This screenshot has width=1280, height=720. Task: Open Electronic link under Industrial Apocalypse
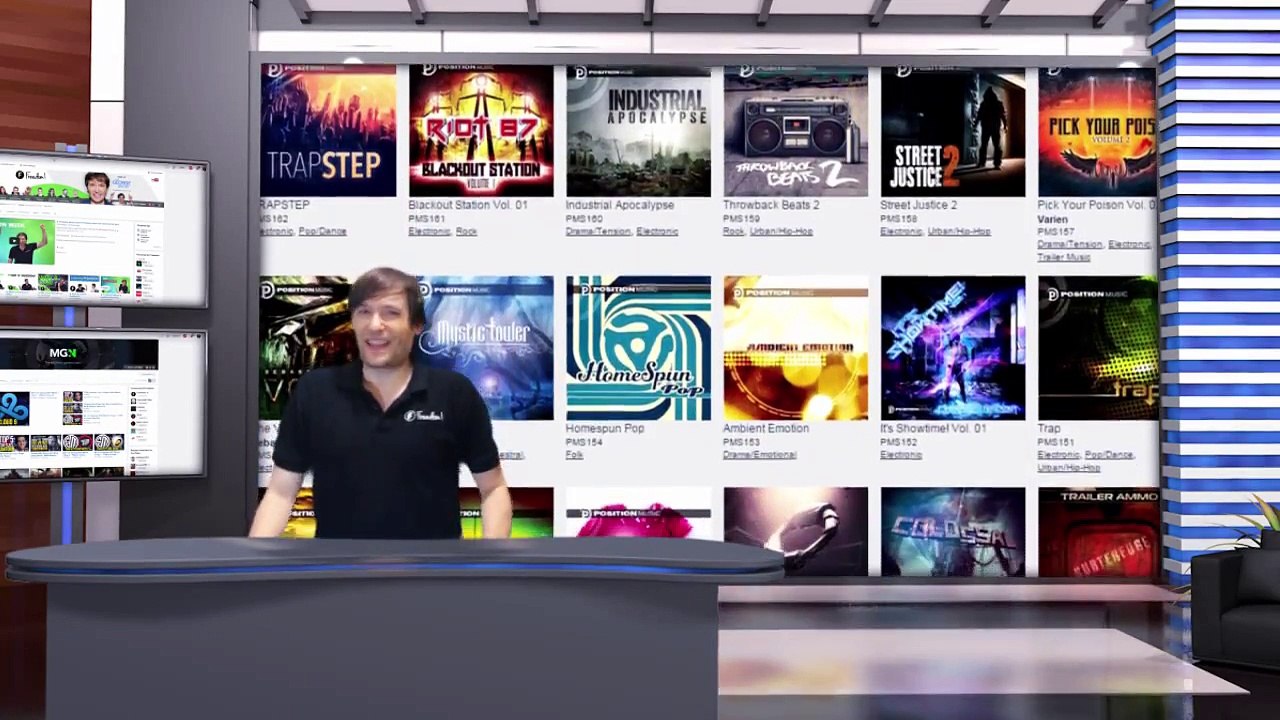point(657,231)
